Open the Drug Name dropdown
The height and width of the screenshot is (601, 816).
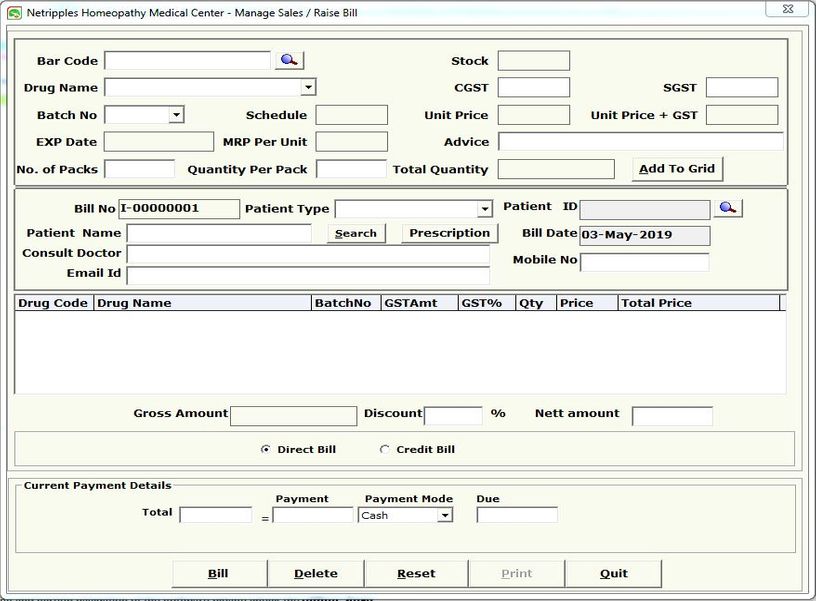point(308,87)
